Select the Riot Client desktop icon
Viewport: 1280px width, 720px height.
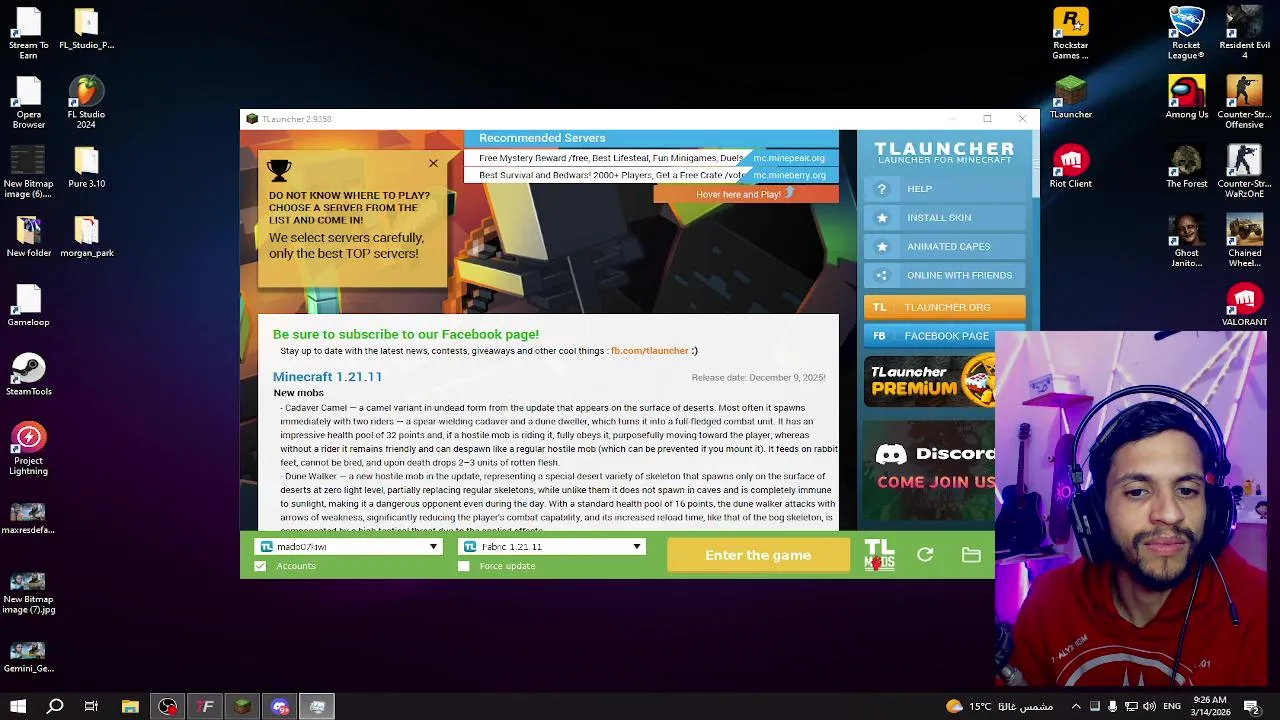[x=1070, y=166]
